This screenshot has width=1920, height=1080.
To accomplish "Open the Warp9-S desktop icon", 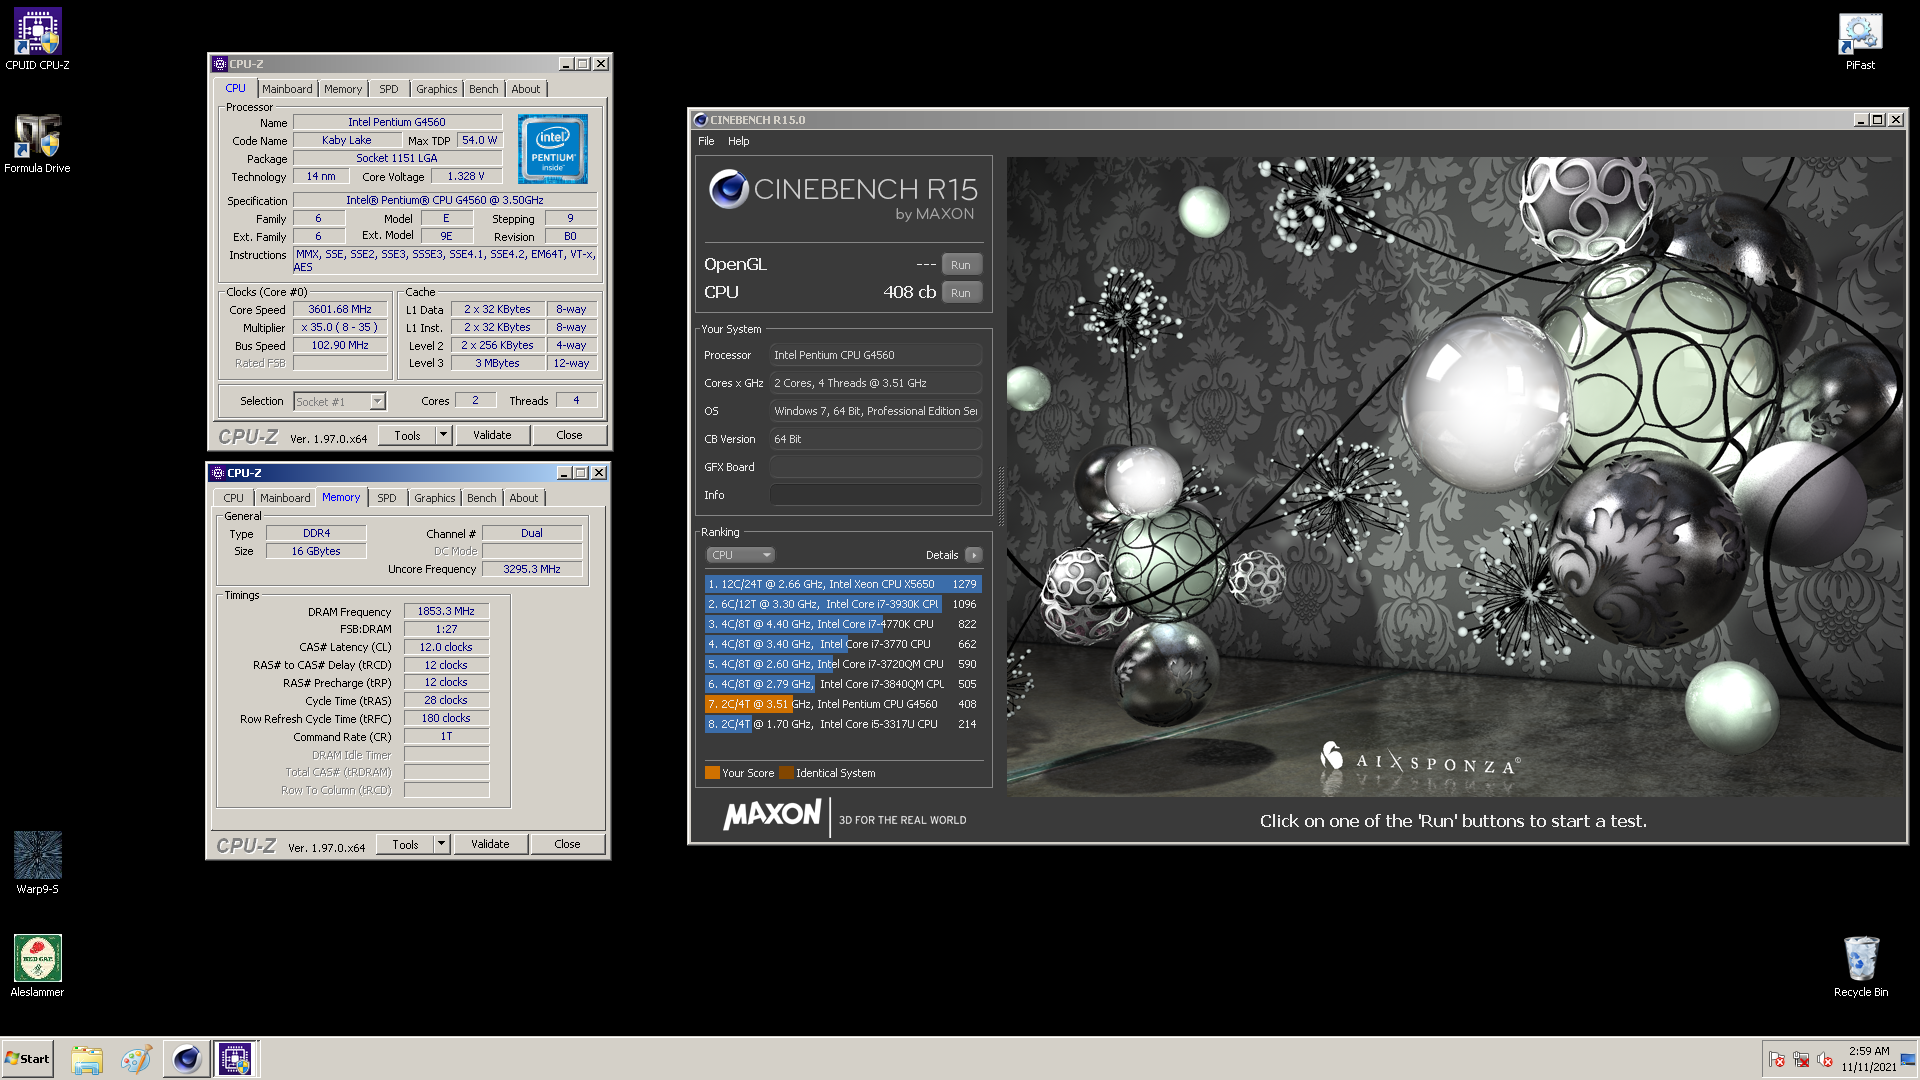I will (37, 862).
